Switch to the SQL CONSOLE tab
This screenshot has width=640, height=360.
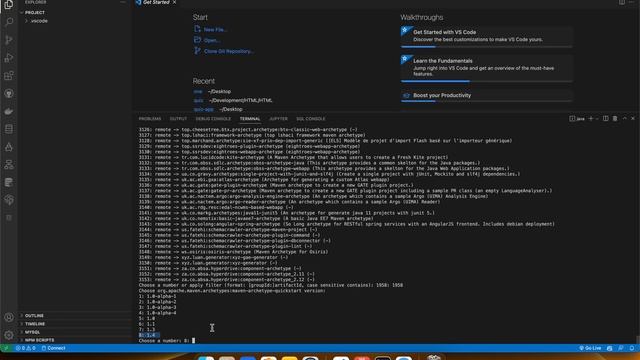pos(311,119)
